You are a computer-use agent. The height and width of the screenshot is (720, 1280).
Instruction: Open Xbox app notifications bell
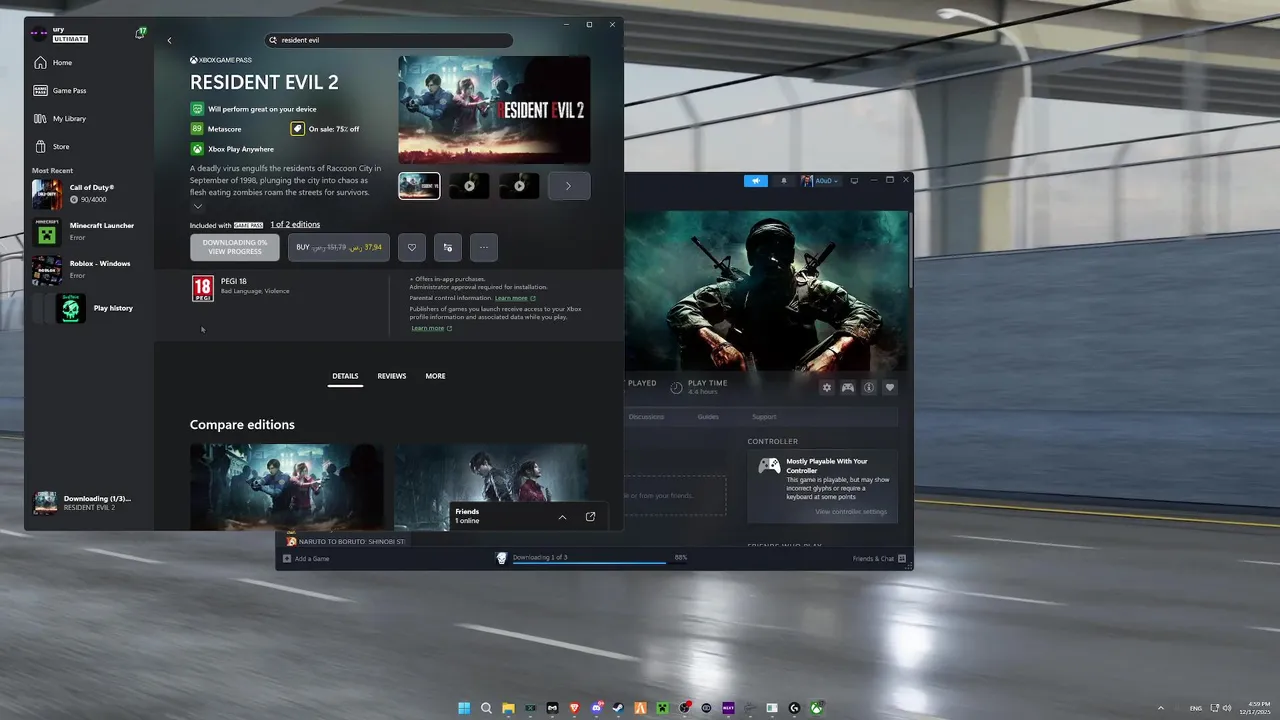[140, 34]
